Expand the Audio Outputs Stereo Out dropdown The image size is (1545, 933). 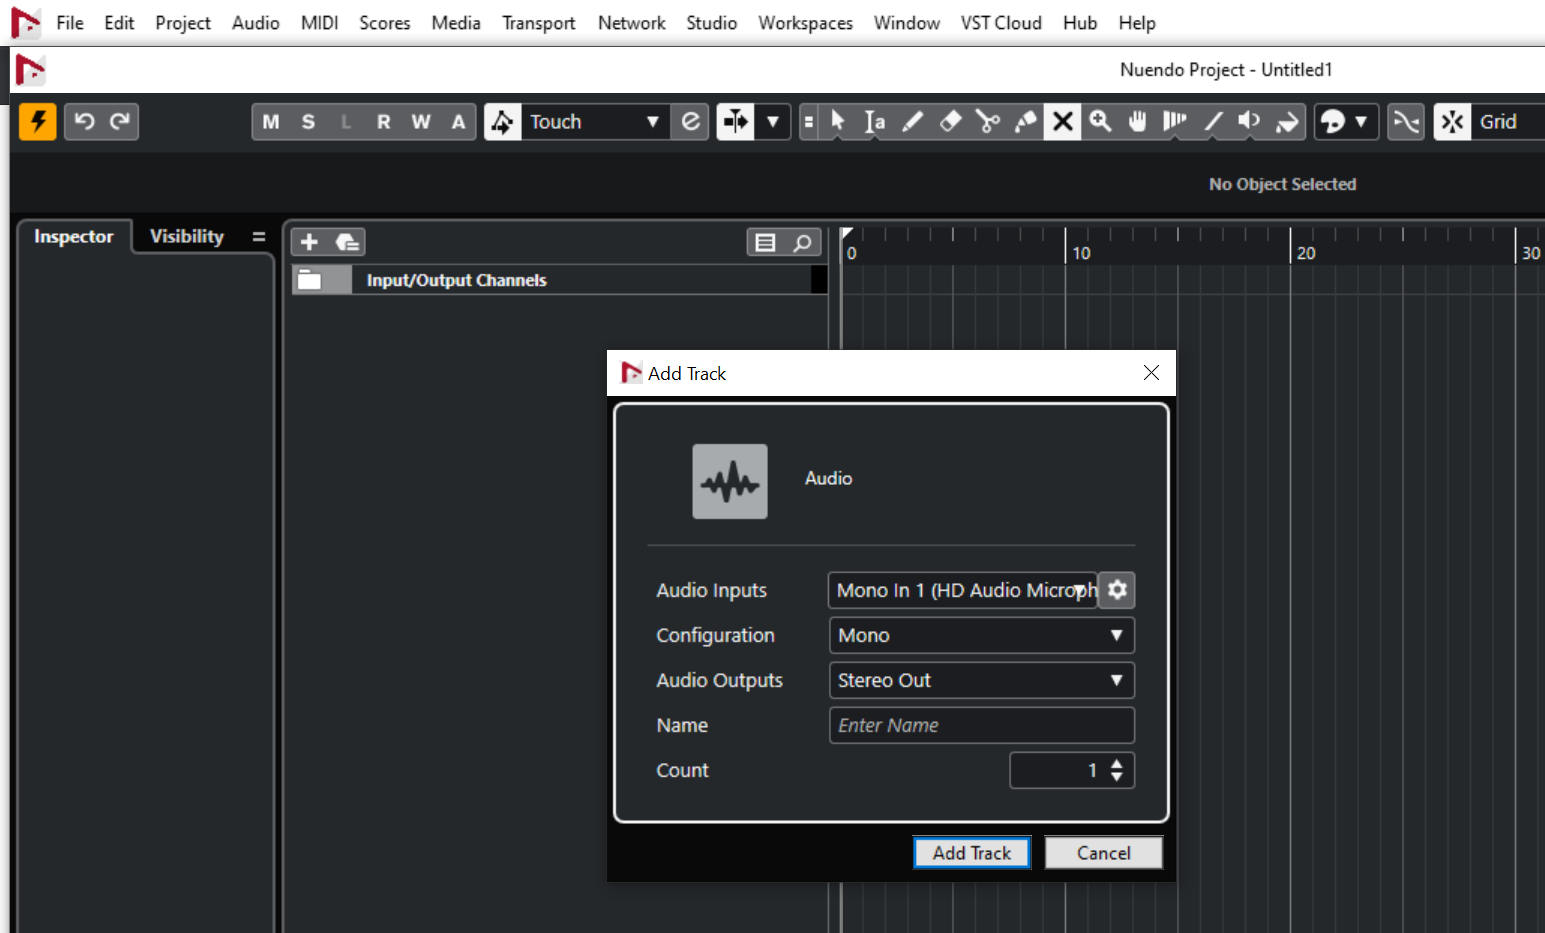[x=981, y=681]
